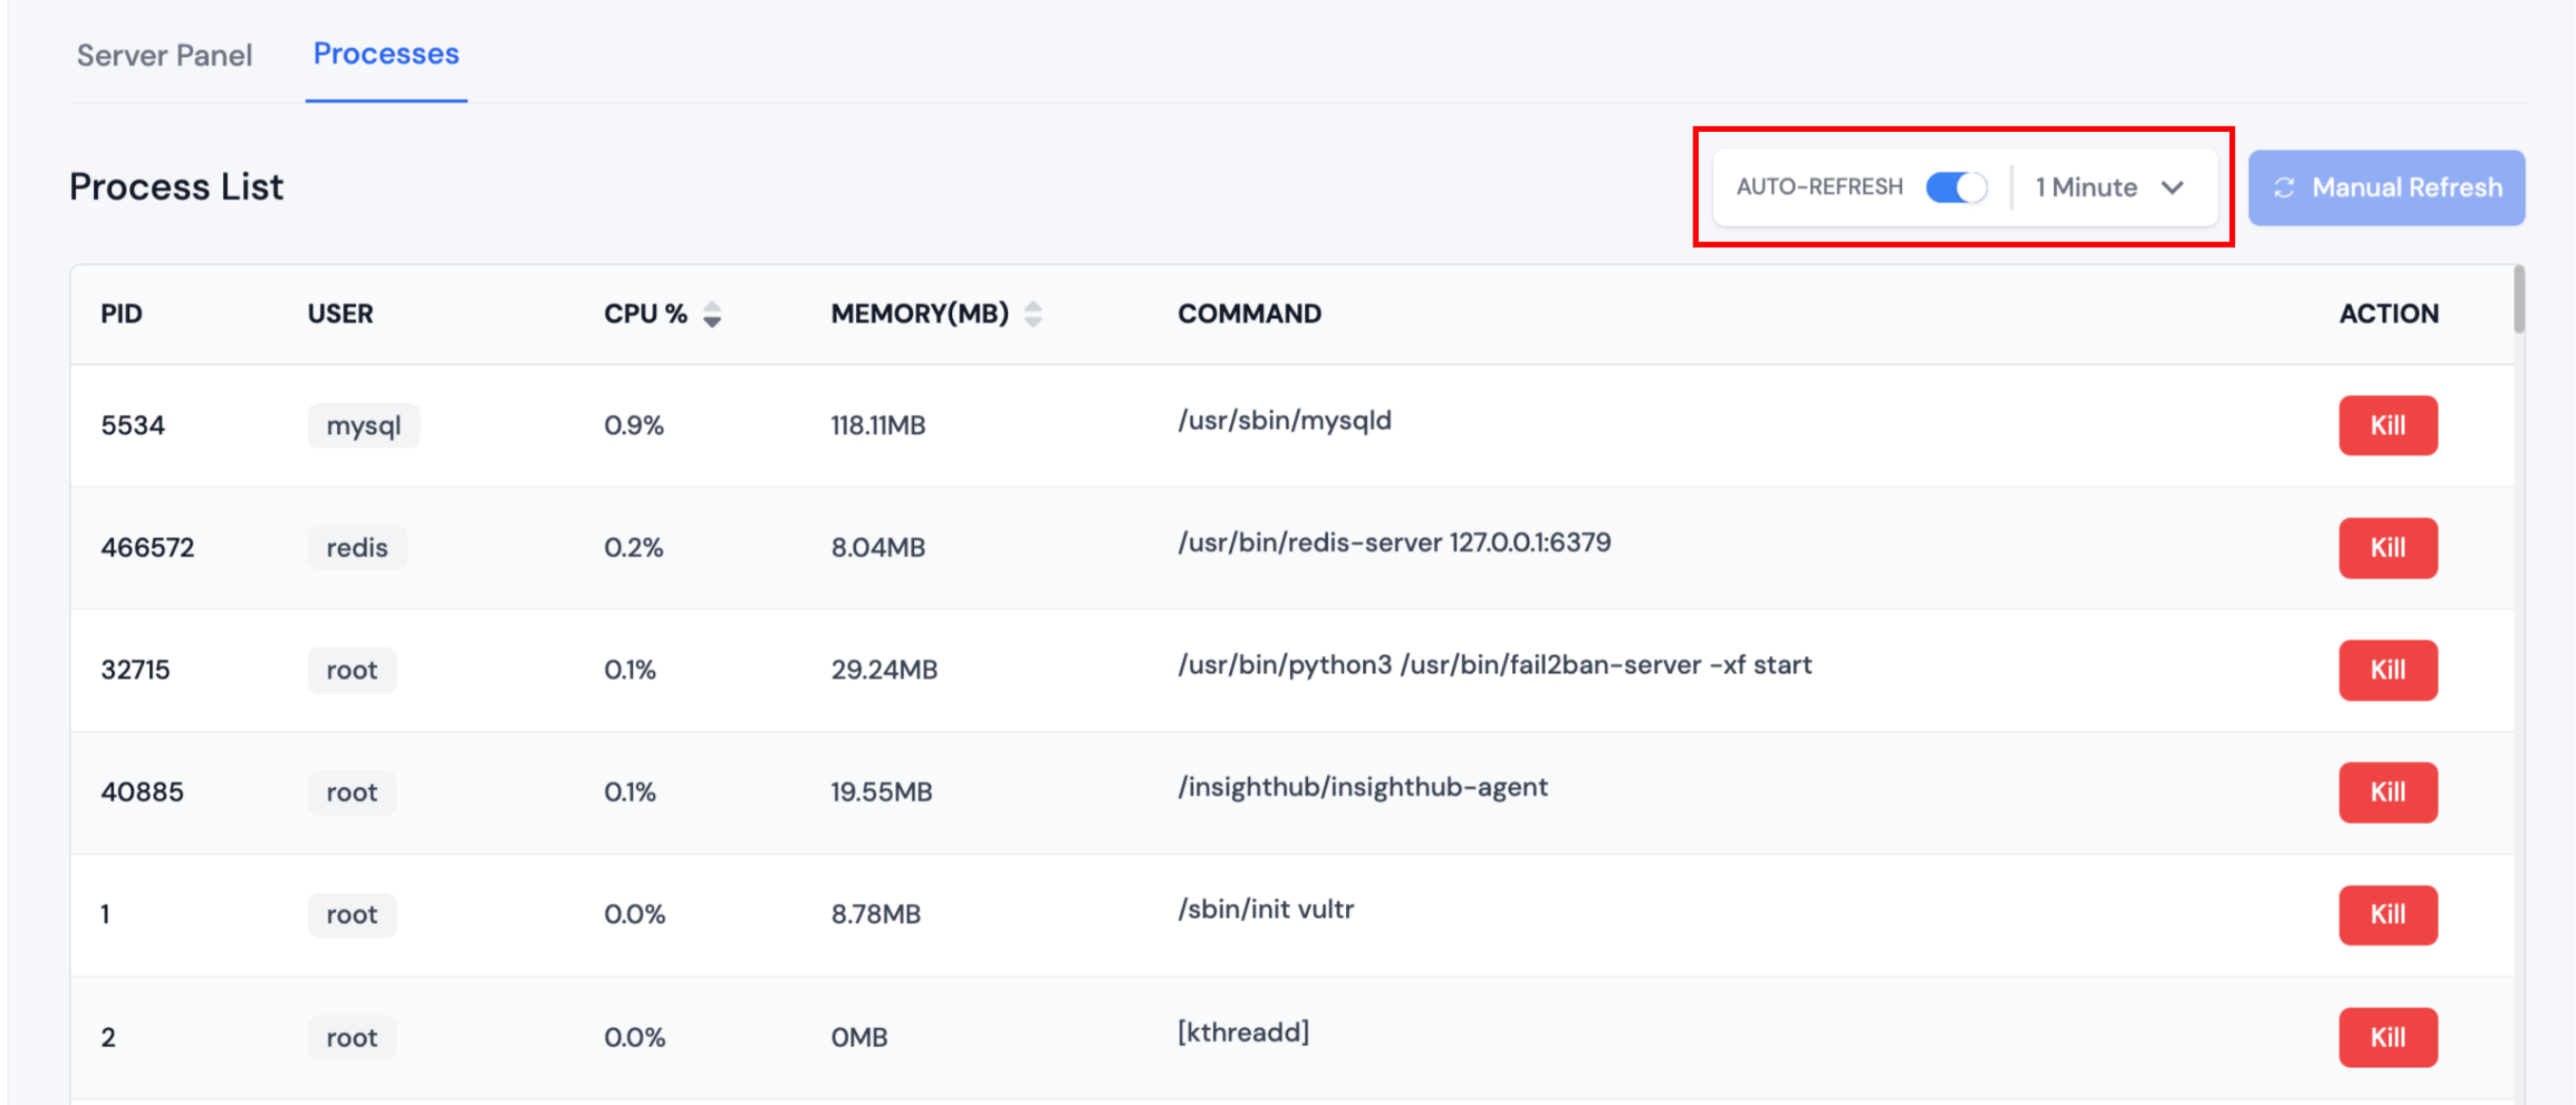The width and height of the screenshot is (2576, 1105).
Task: Kill the fail2ban-server process 32715
Action: [x=2387, y=669]
